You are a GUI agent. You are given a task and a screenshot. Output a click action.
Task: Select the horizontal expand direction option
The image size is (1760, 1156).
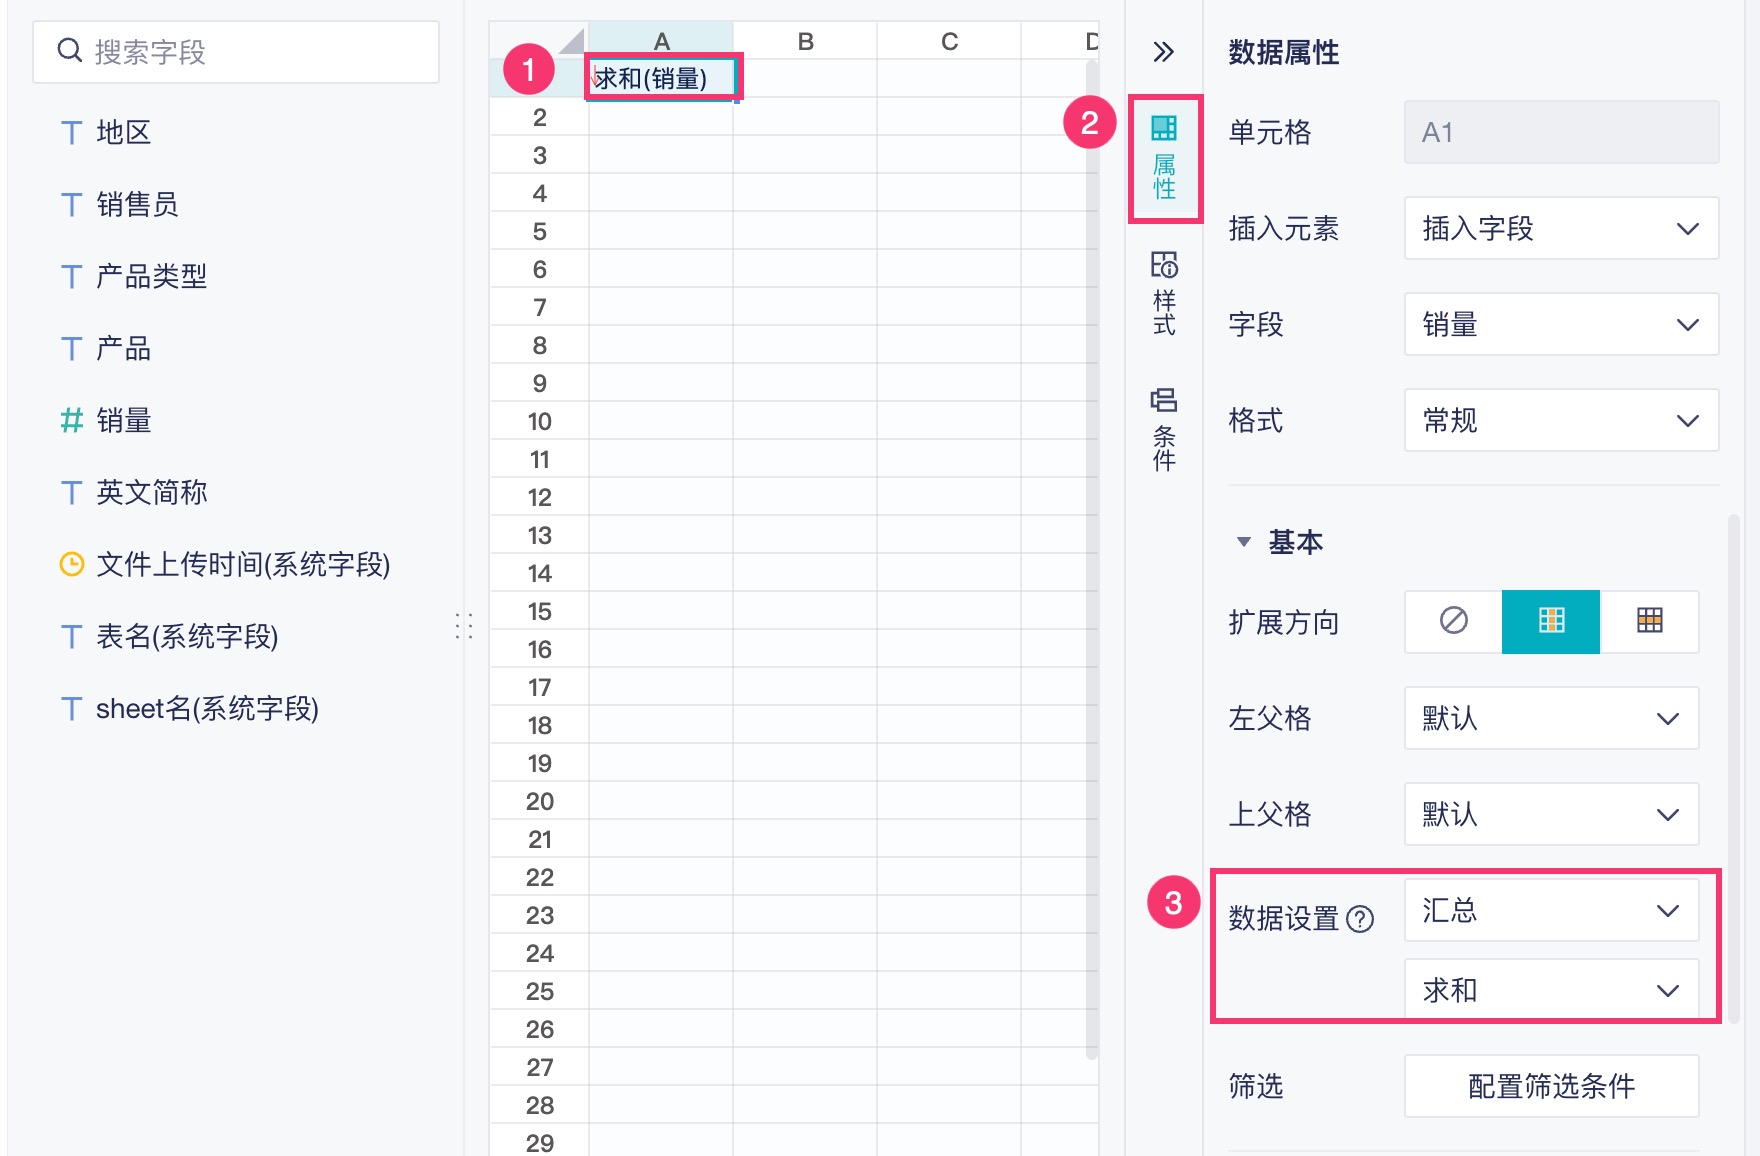[1649, 621]
